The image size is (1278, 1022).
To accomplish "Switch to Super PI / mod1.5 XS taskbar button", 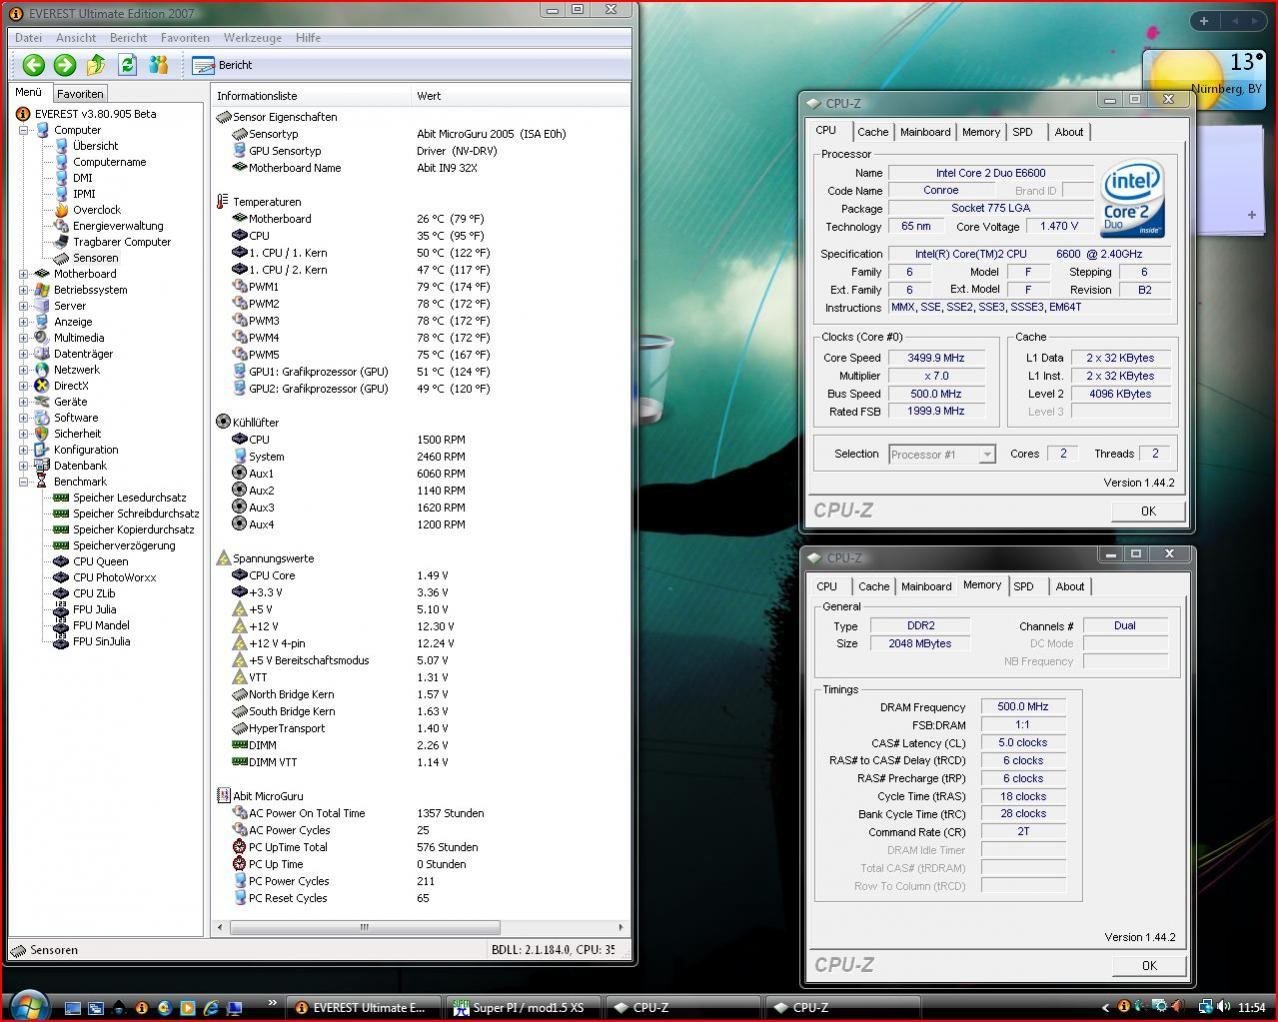I will (523, 1008).
